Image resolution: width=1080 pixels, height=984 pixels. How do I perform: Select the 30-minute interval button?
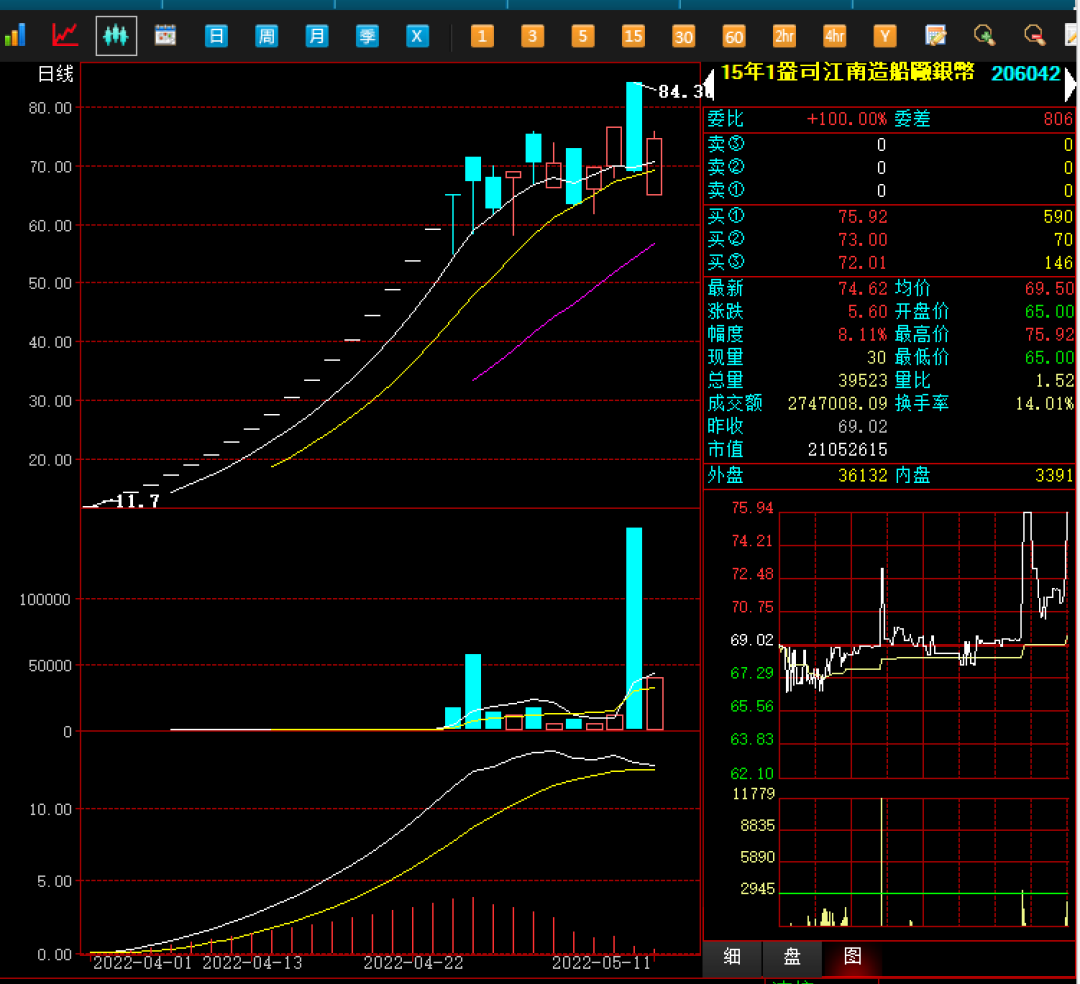tap(683, 36)
